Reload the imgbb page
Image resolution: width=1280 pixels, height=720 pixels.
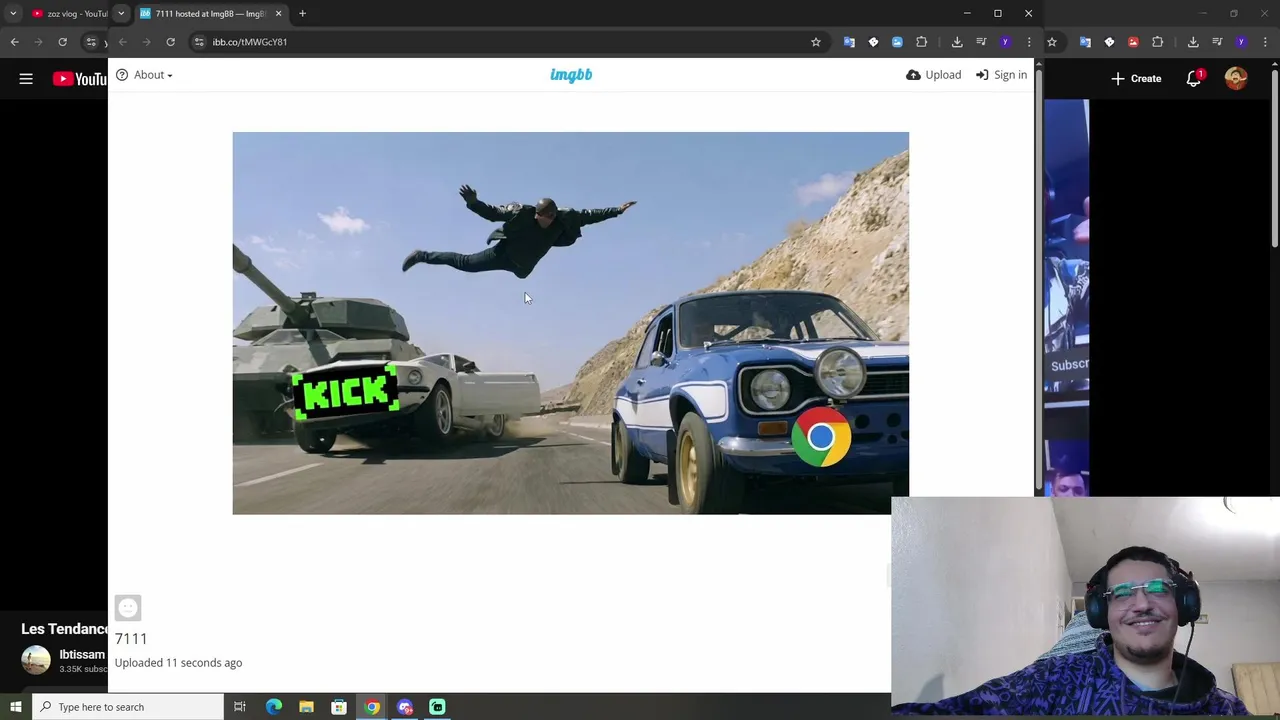click(x=171, y=42)
